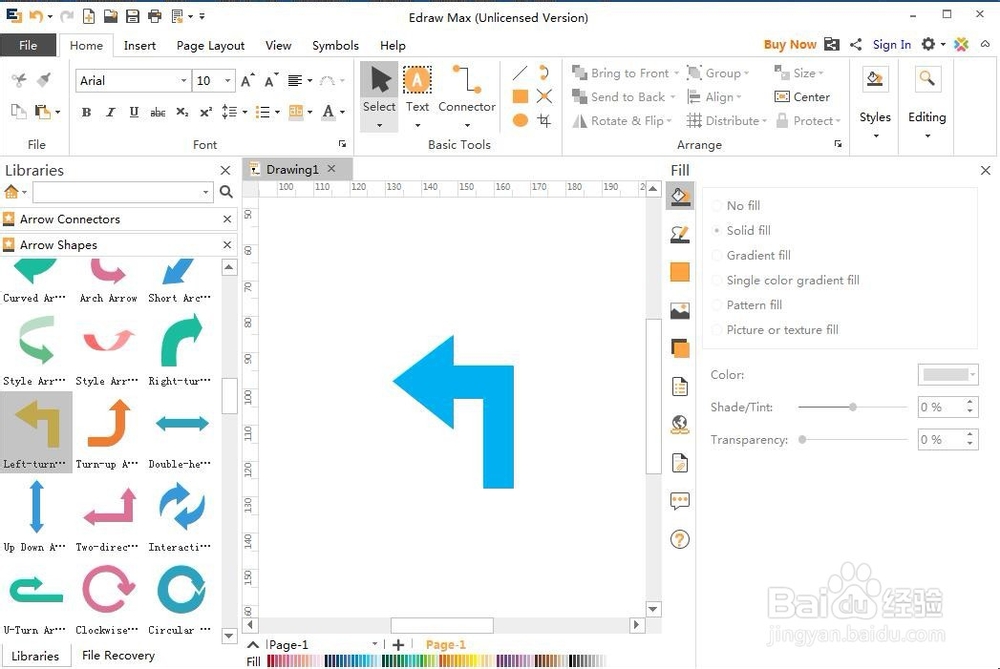Apply italic formatting

(110, 112)
